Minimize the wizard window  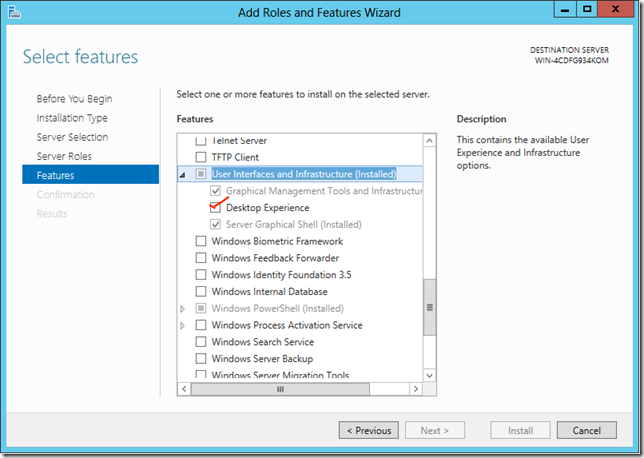click(x=565, y=10)
